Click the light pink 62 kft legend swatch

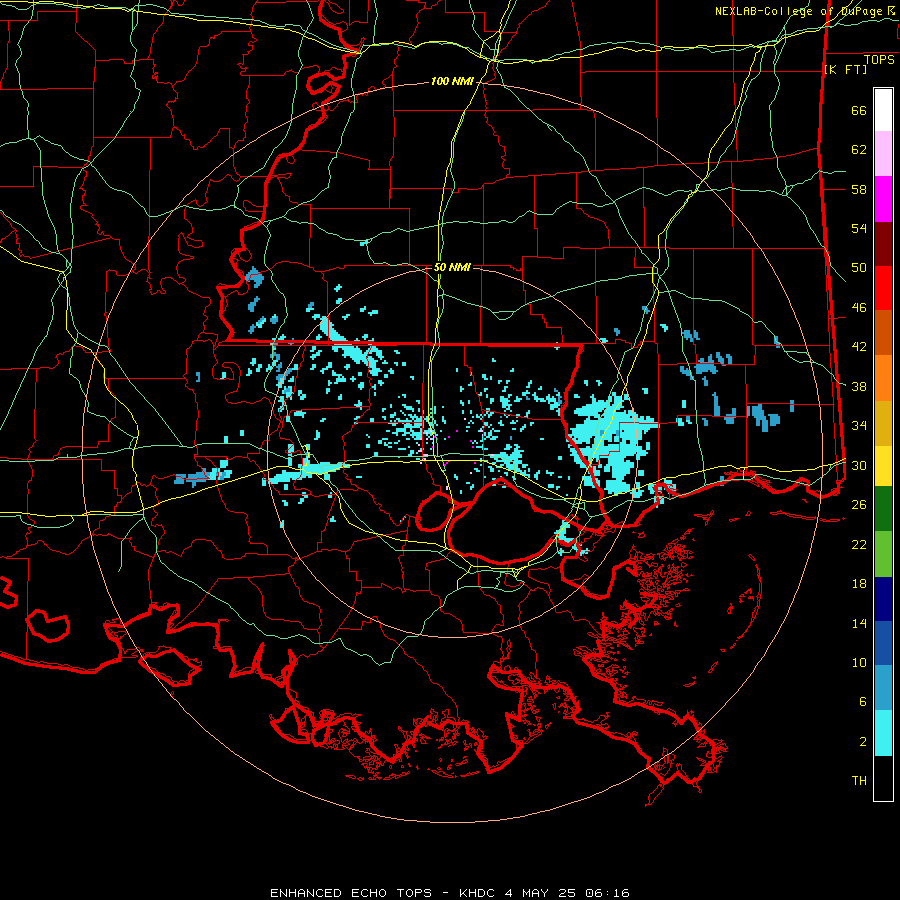(883, 154)
